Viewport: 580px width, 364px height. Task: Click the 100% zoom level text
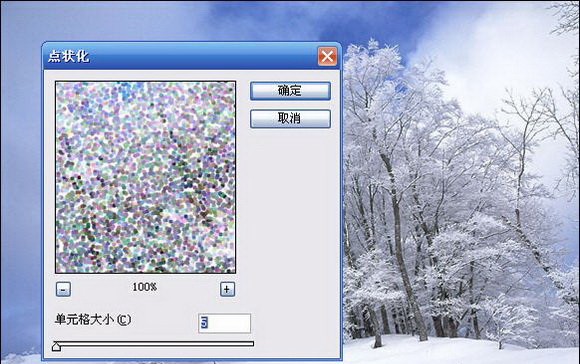pyautogui.click(x=145, y=287)
